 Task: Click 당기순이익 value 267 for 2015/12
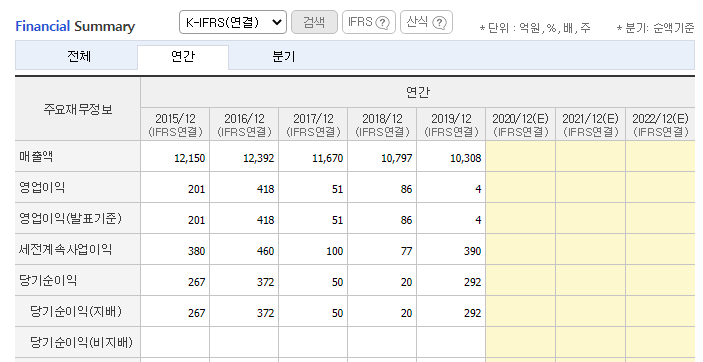click(196, 282)
